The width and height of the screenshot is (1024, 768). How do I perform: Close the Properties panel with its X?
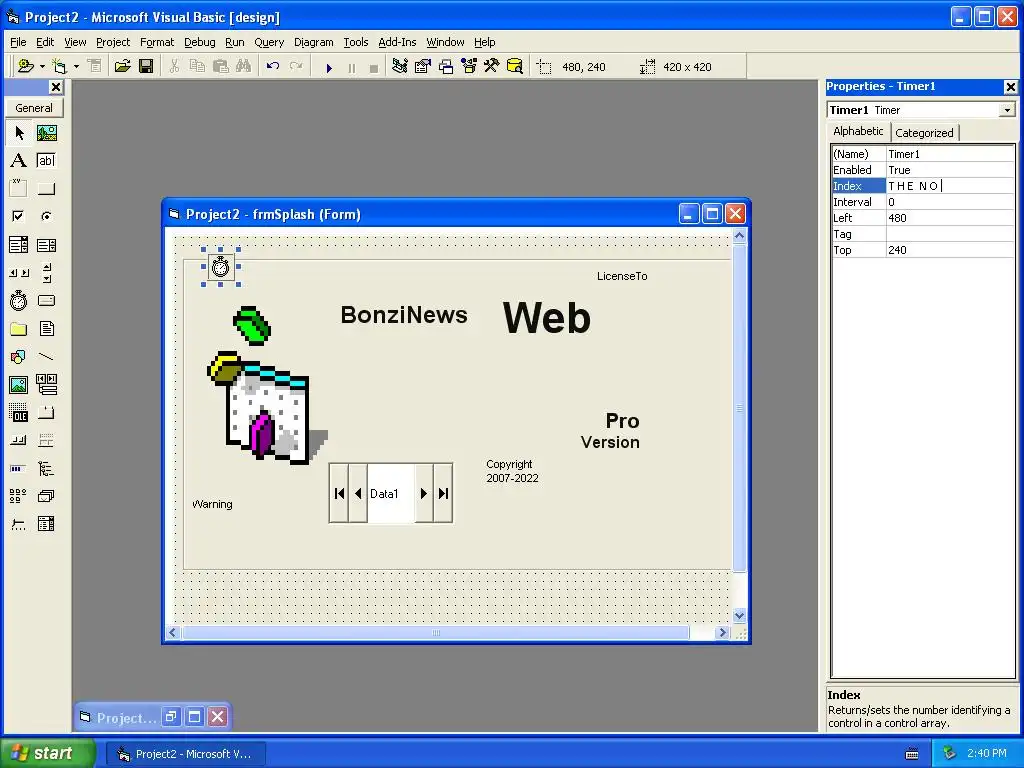point(1010,86)
